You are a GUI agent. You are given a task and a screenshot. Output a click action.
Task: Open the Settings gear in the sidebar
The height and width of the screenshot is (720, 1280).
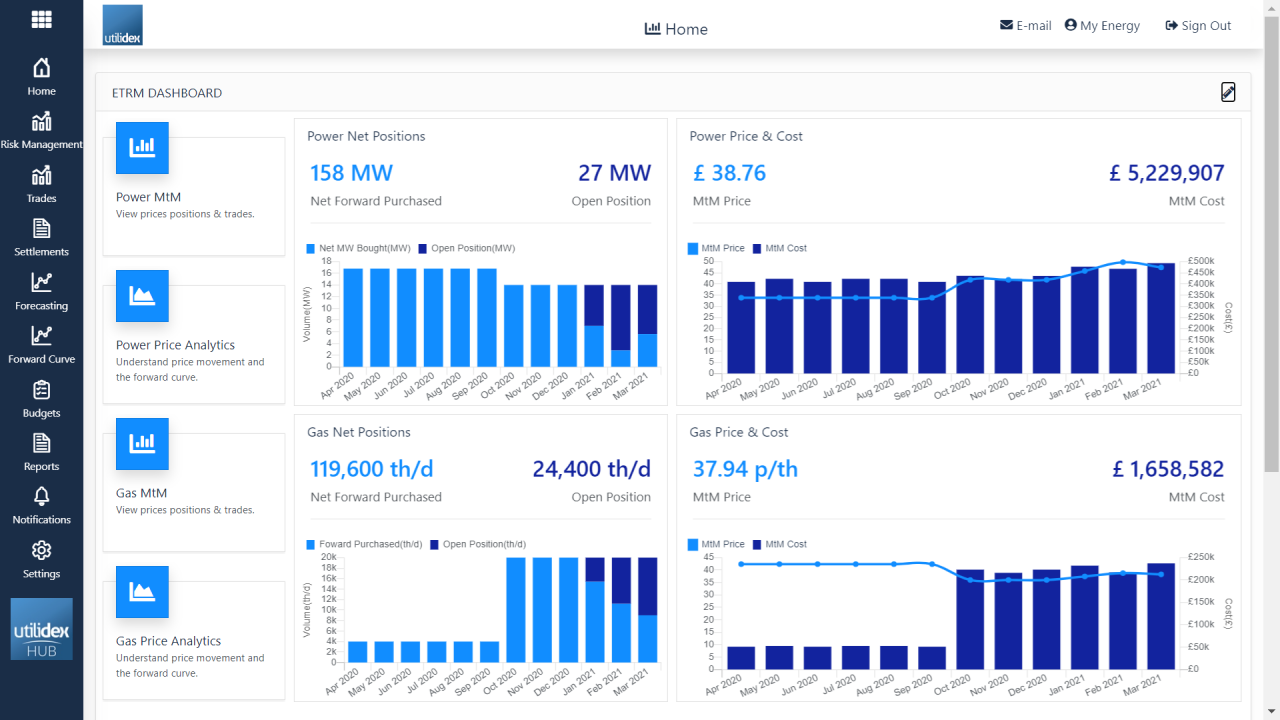pos(41,560)
